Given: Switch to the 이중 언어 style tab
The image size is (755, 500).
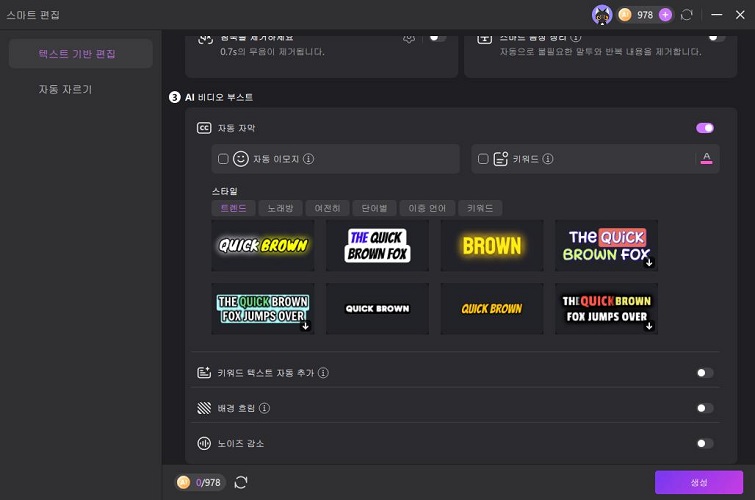Looking at the screenshot, I should [x=427, y=208].
